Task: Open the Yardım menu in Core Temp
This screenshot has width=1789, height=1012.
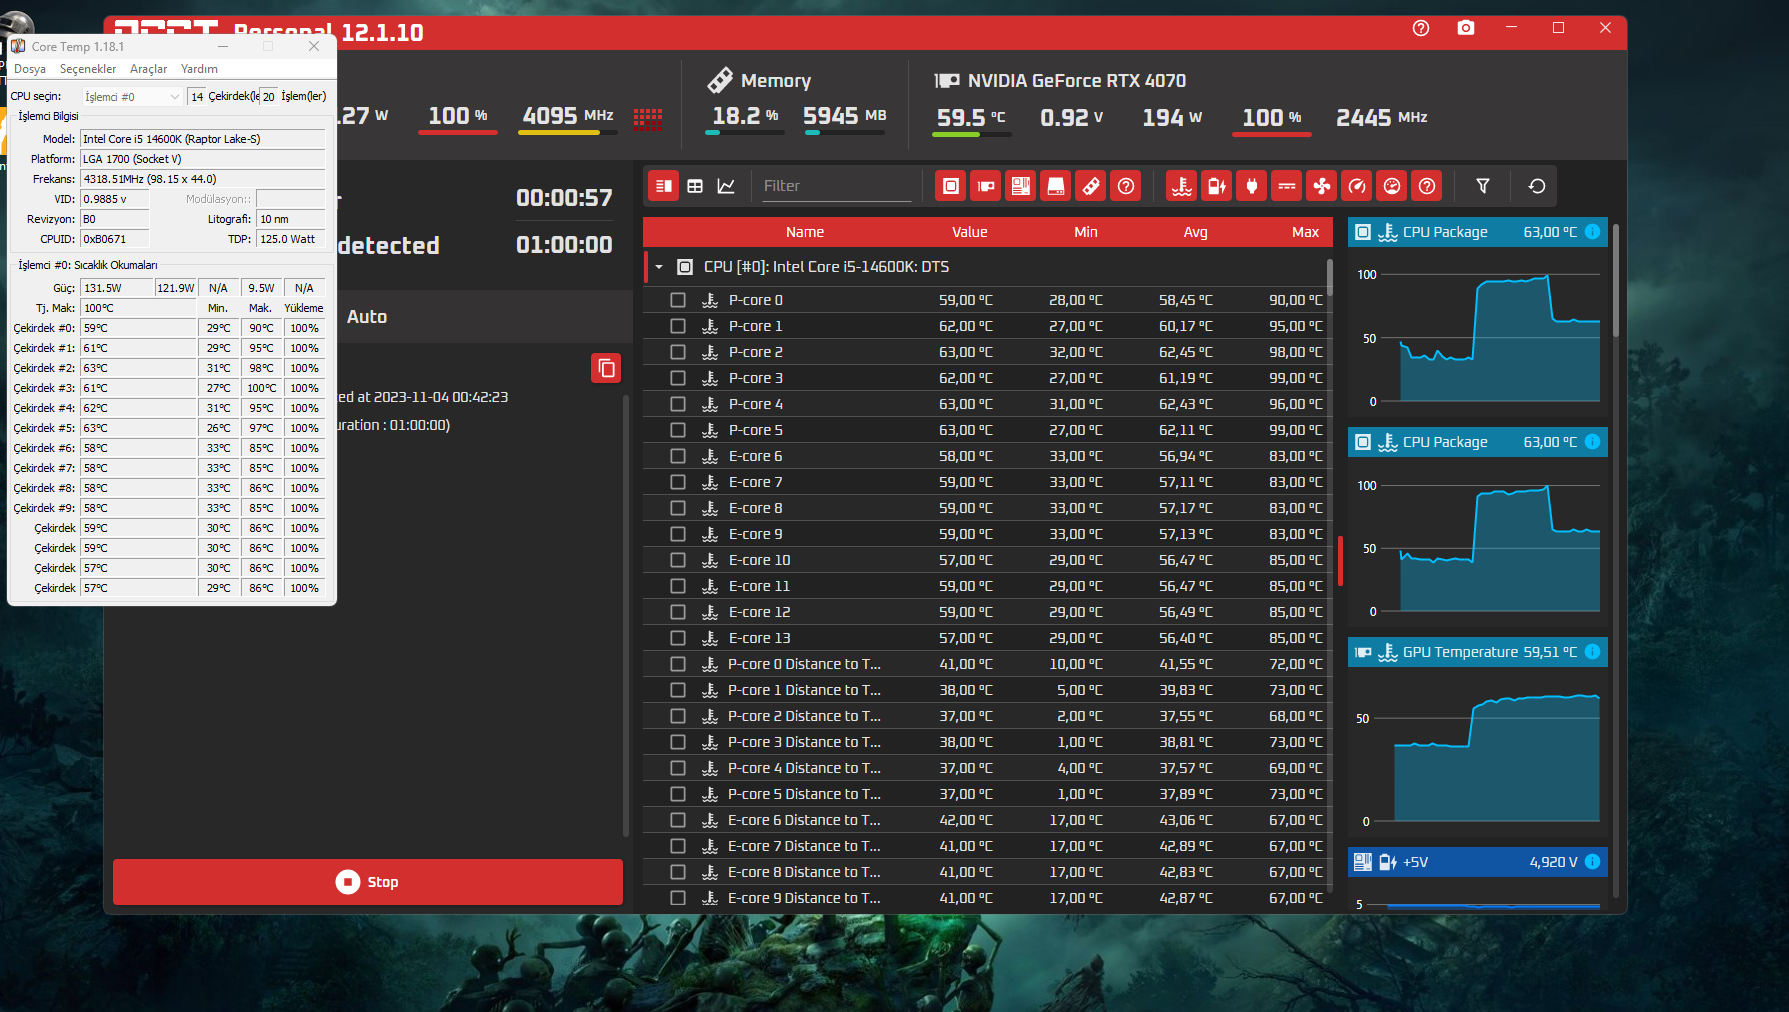Action: [199, 69]
